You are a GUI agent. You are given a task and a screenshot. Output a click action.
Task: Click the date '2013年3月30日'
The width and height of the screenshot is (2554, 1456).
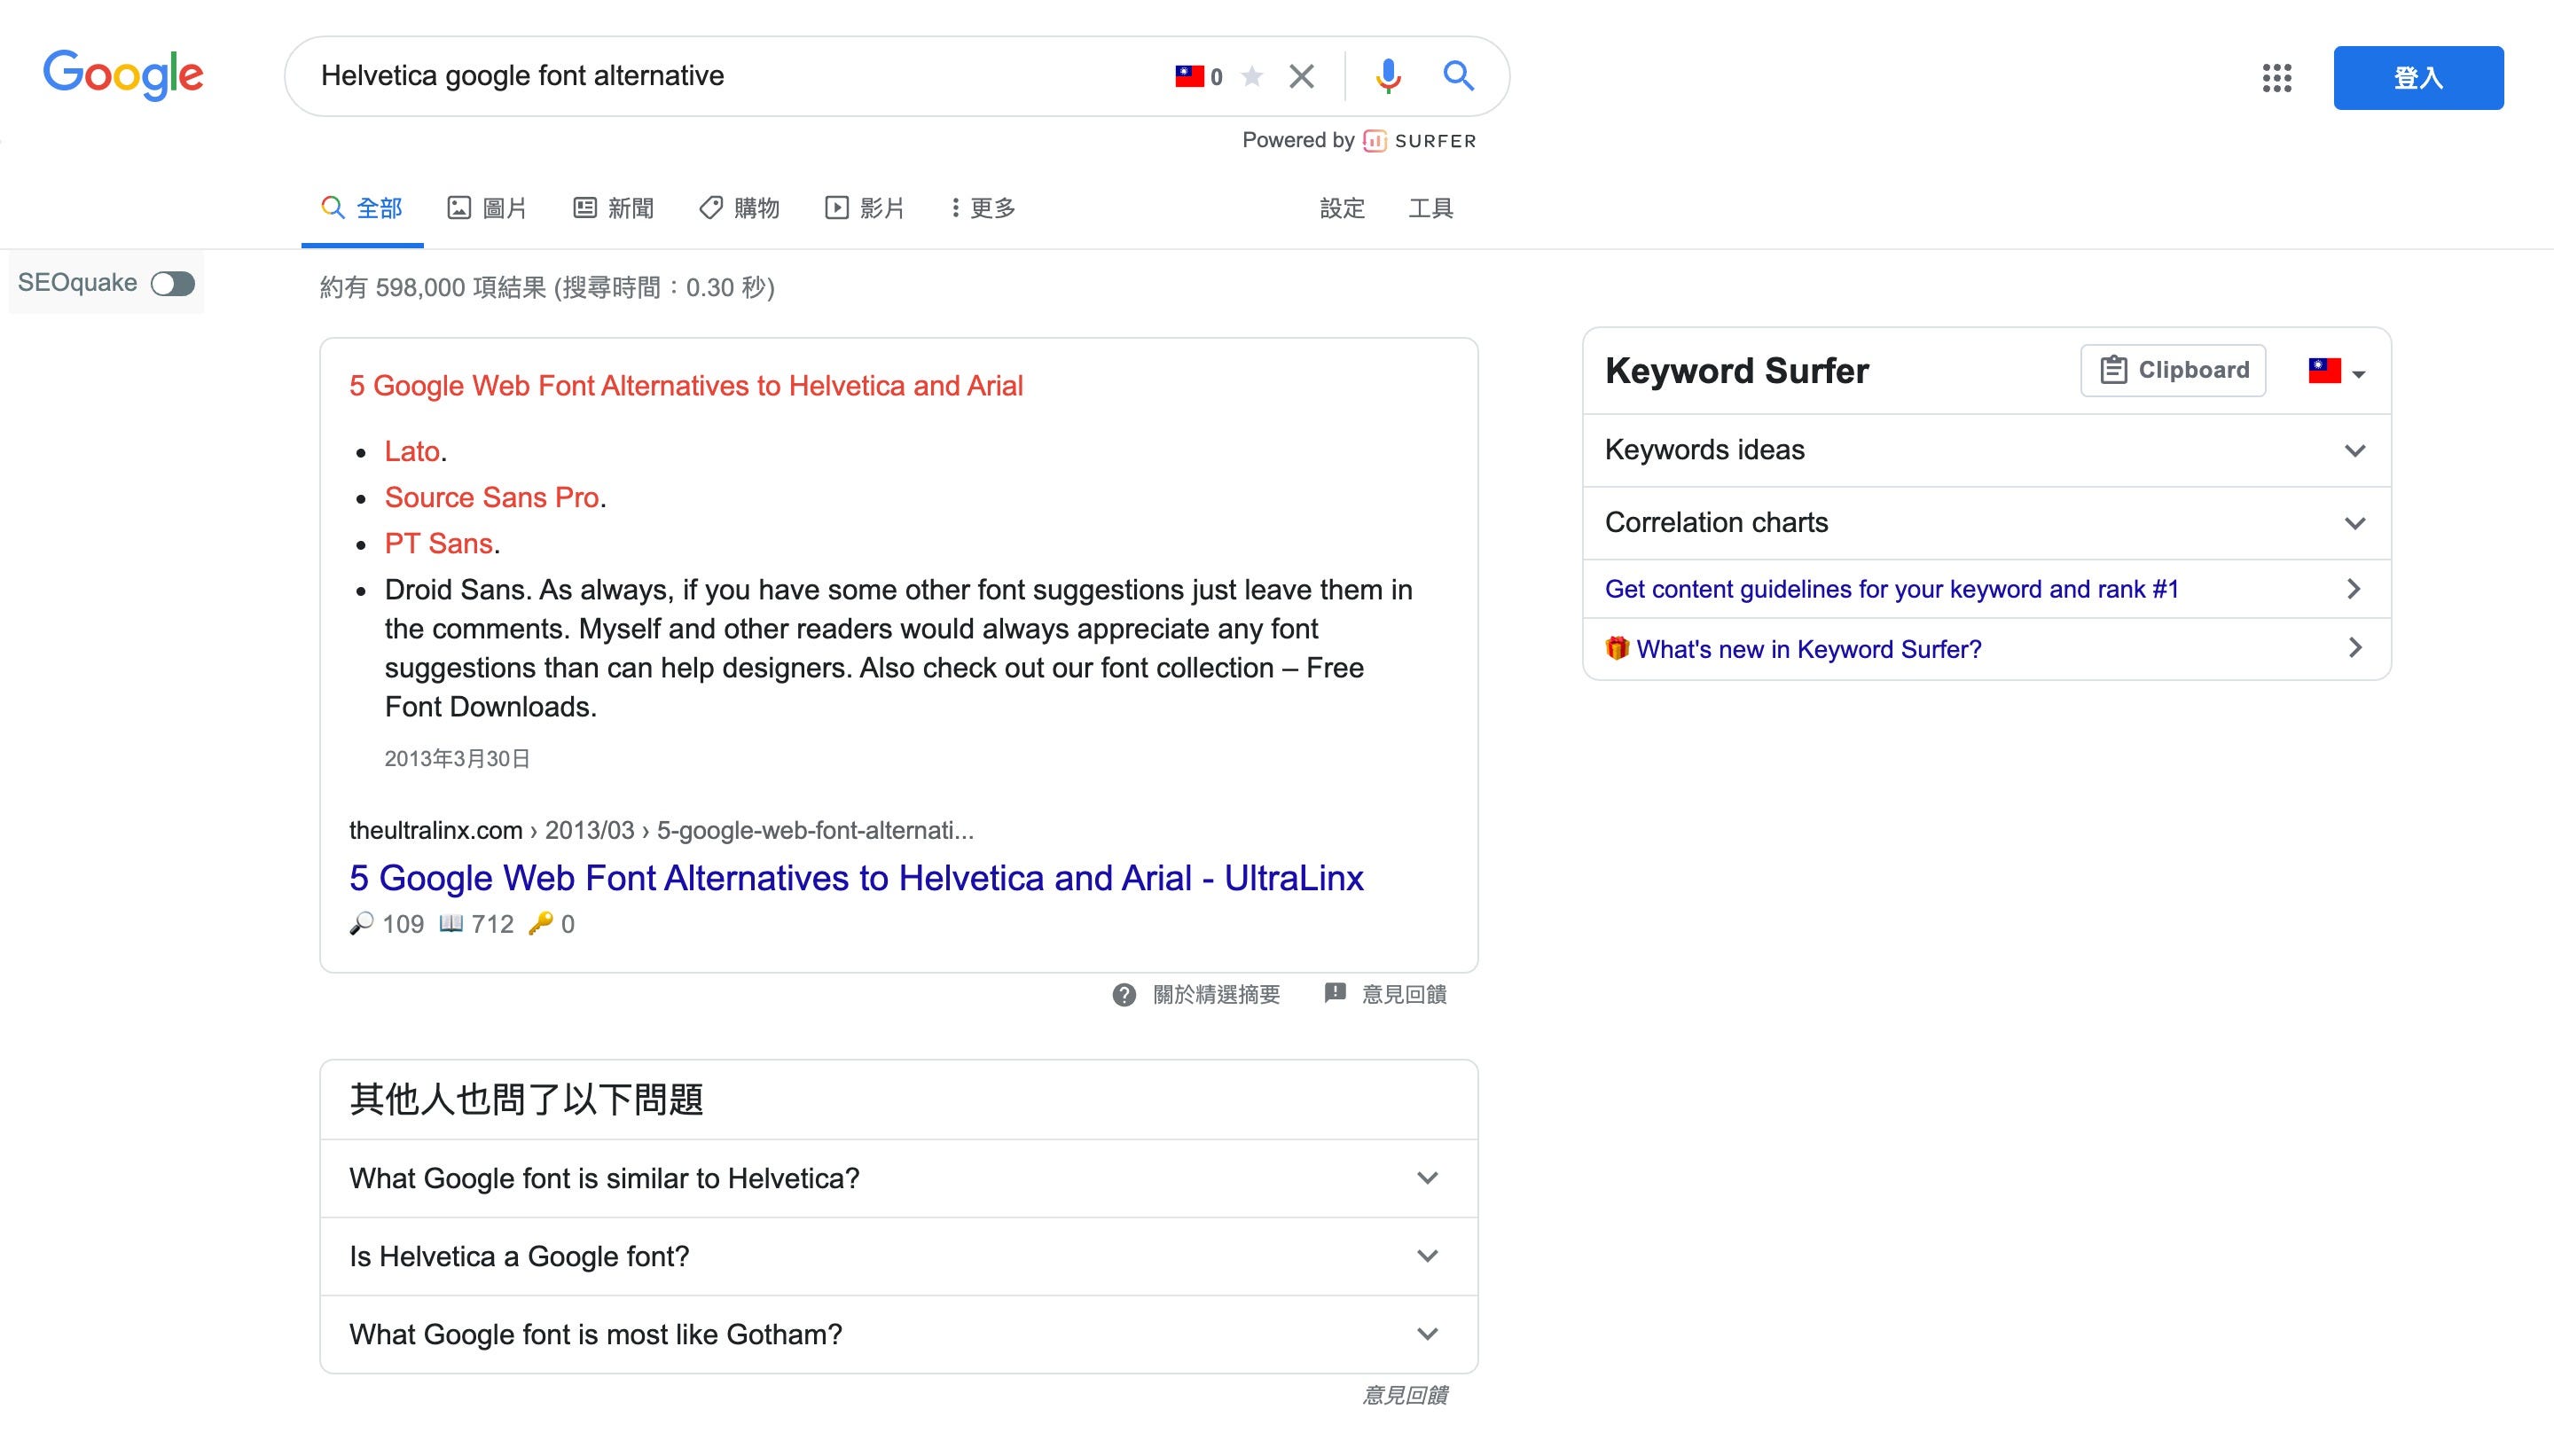[x=457, y=759]
